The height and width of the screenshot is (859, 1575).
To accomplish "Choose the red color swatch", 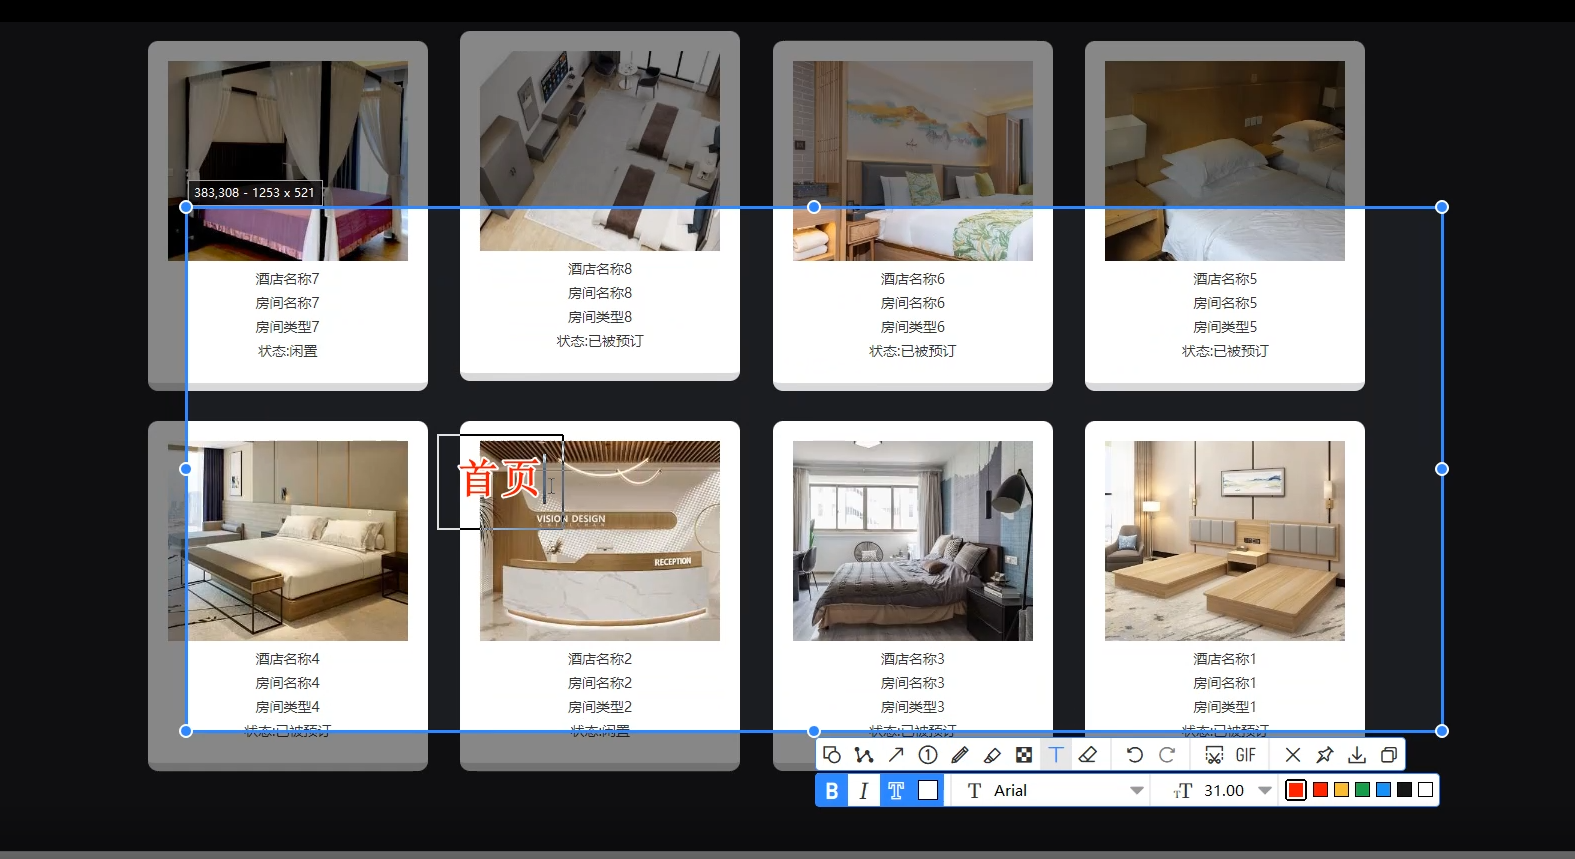I will (x=1320, y=790).
